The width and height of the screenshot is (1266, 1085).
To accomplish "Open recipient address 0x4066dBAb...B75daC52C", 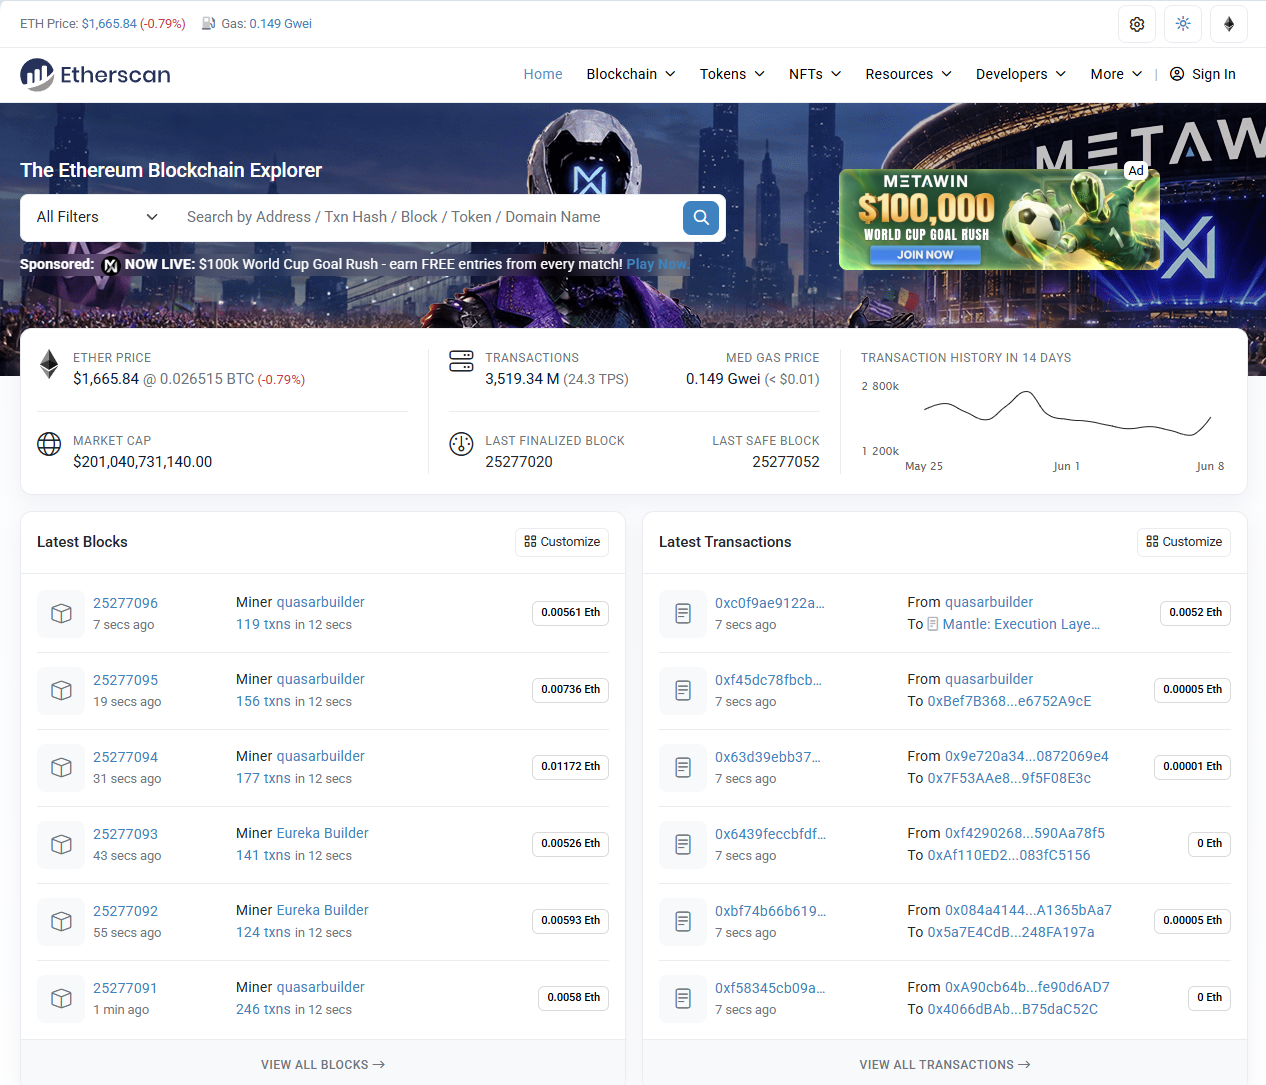I will click(x=1013, y=1009).
